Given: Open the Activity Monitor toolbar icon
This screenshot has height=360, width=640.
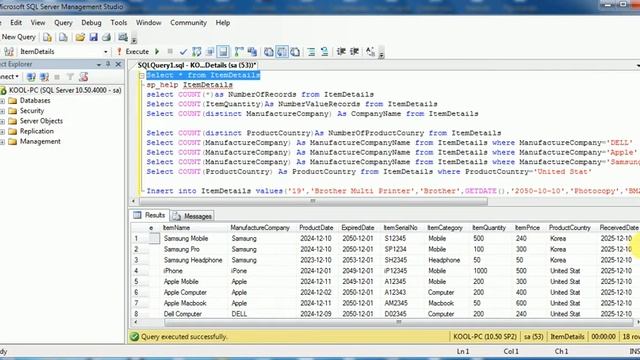Looking at the screenshot, I should point(123,38).
